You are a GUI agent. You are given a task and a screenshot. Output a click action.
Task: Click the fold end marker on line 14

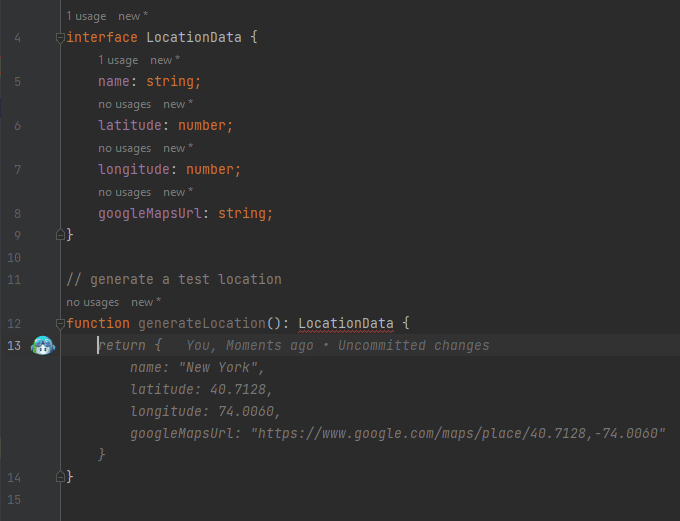tap(60, 477)
